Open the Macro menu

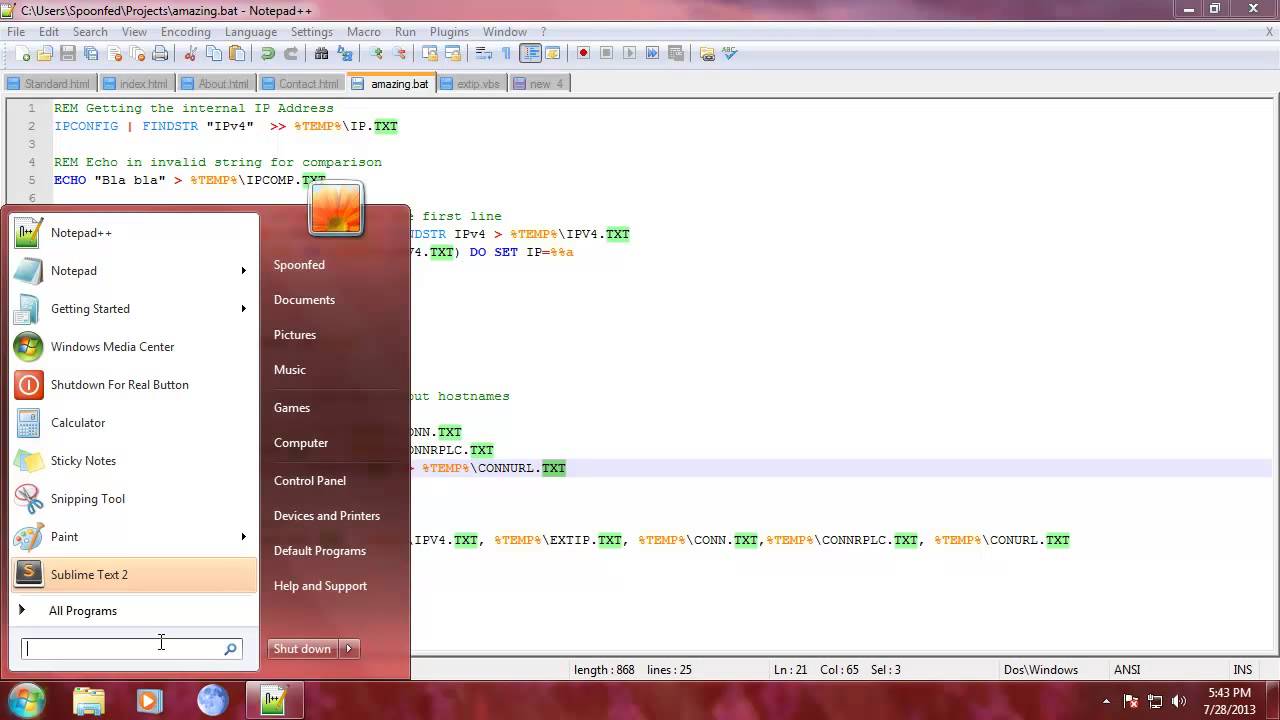pyautogui.click(x=363, y=32)
